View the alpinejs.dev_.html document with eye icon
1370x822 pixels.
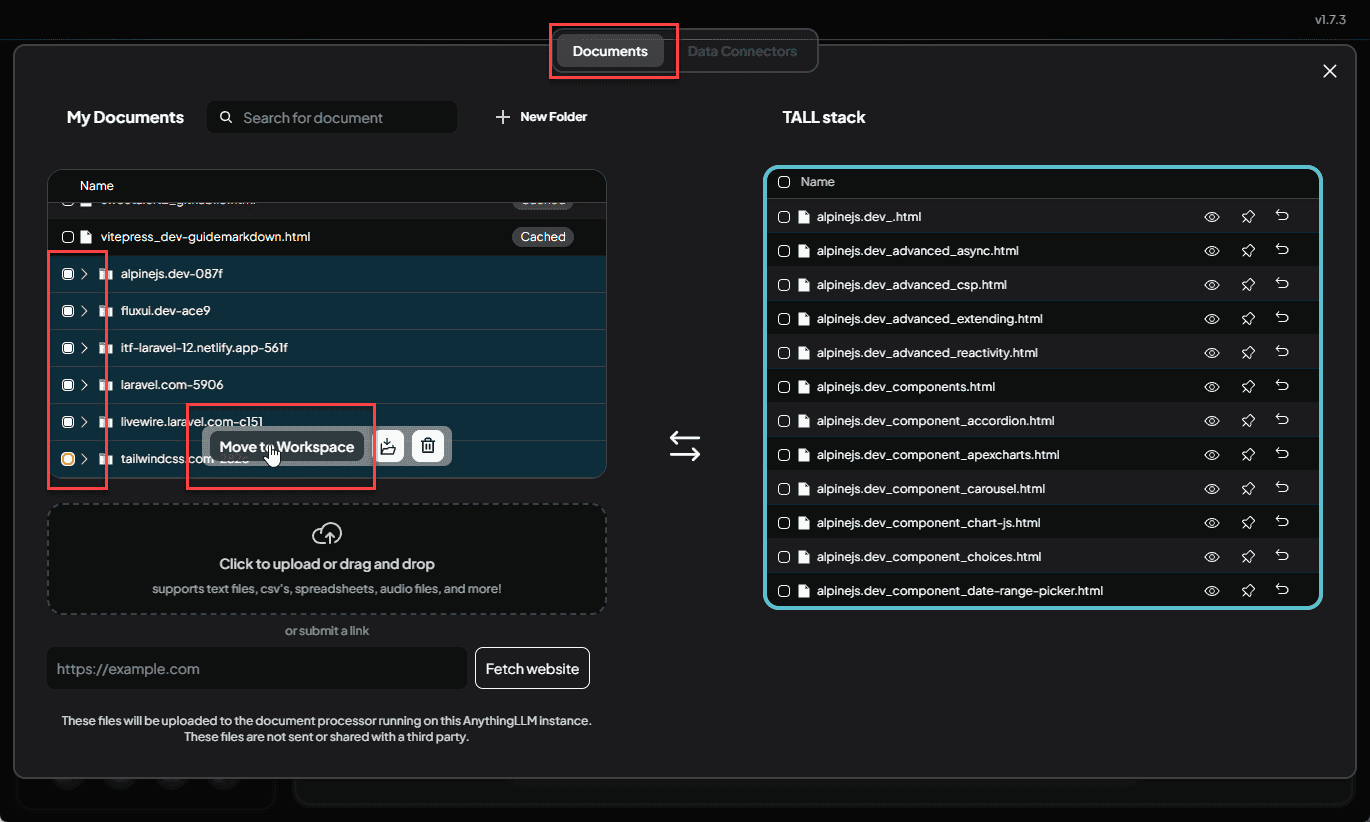[x=1212, y=217]
